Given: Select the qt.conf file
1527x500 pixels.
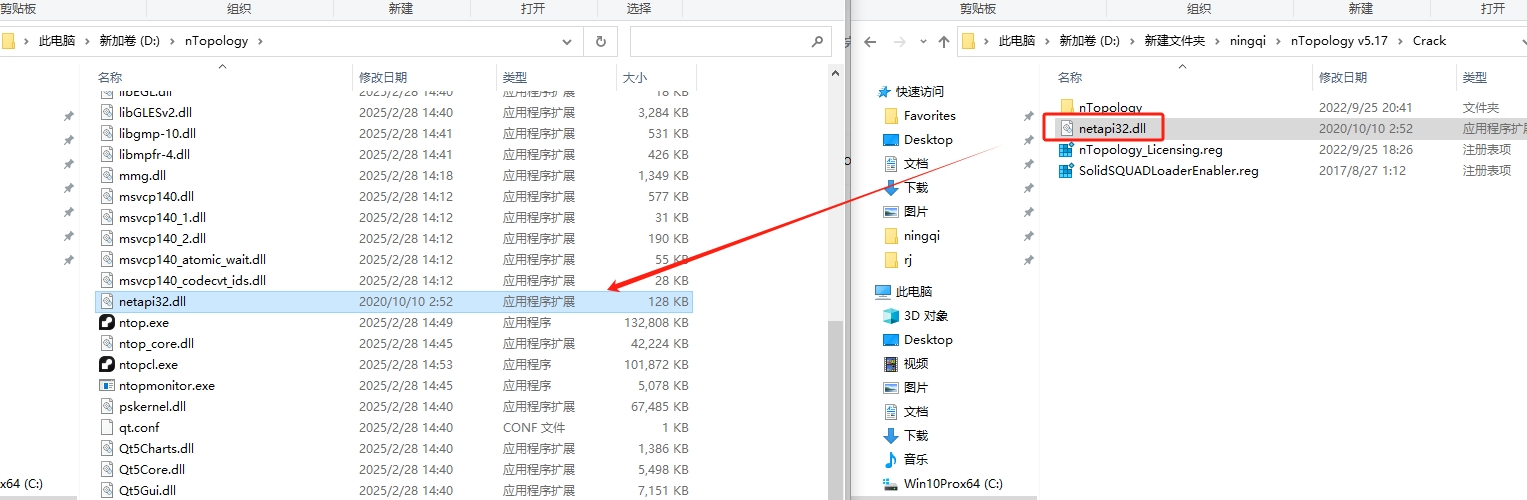Looking at the screenshot, I should (138, 428).
